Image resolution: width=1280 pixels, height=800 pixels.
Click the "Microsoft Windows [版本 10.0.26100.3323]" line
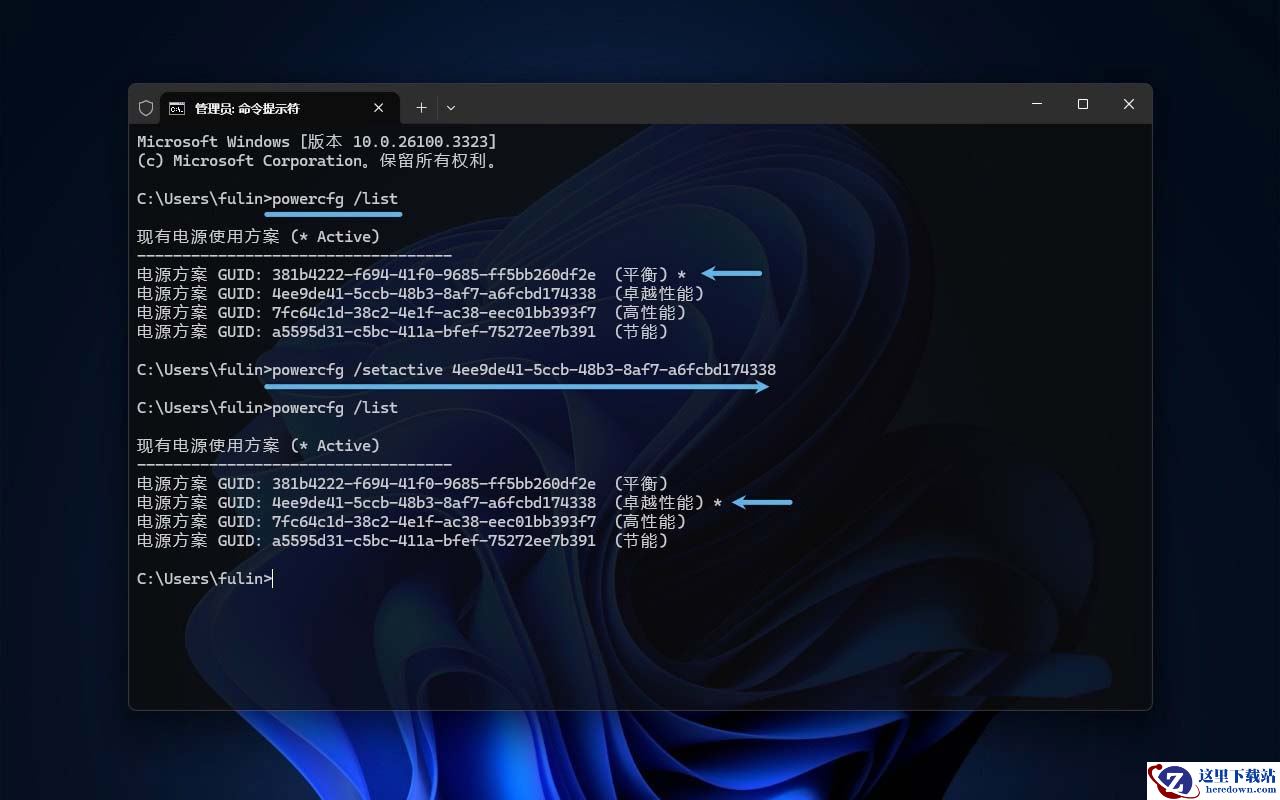[317, 142]
